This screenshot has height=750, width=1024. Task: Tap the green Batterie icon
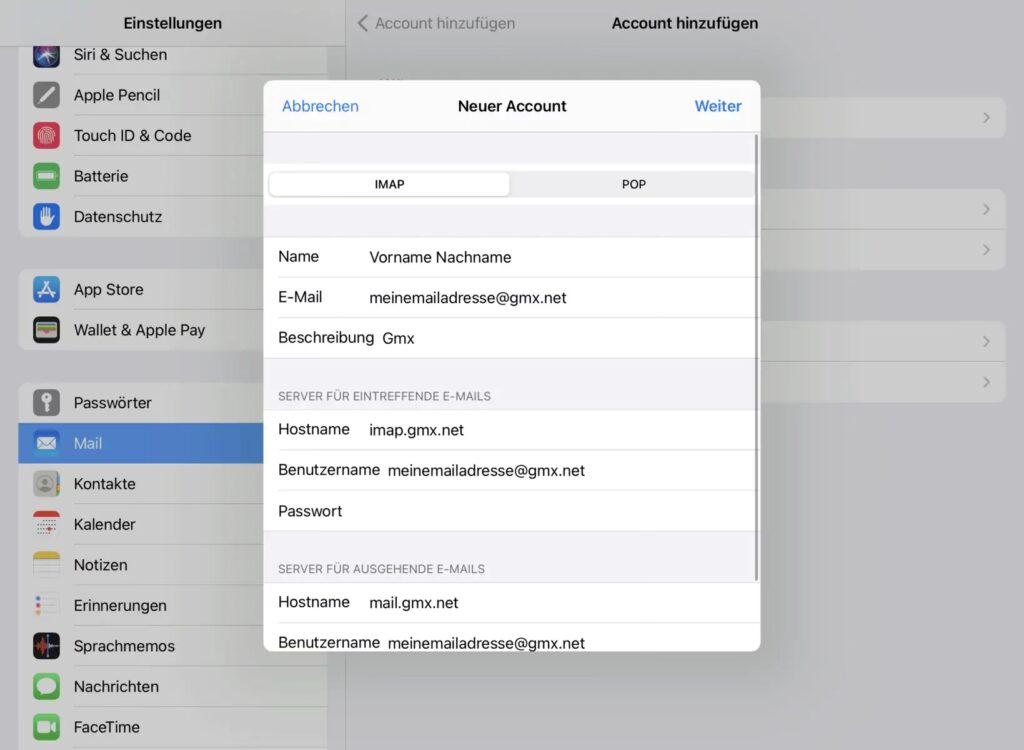(x=46, y=176)
